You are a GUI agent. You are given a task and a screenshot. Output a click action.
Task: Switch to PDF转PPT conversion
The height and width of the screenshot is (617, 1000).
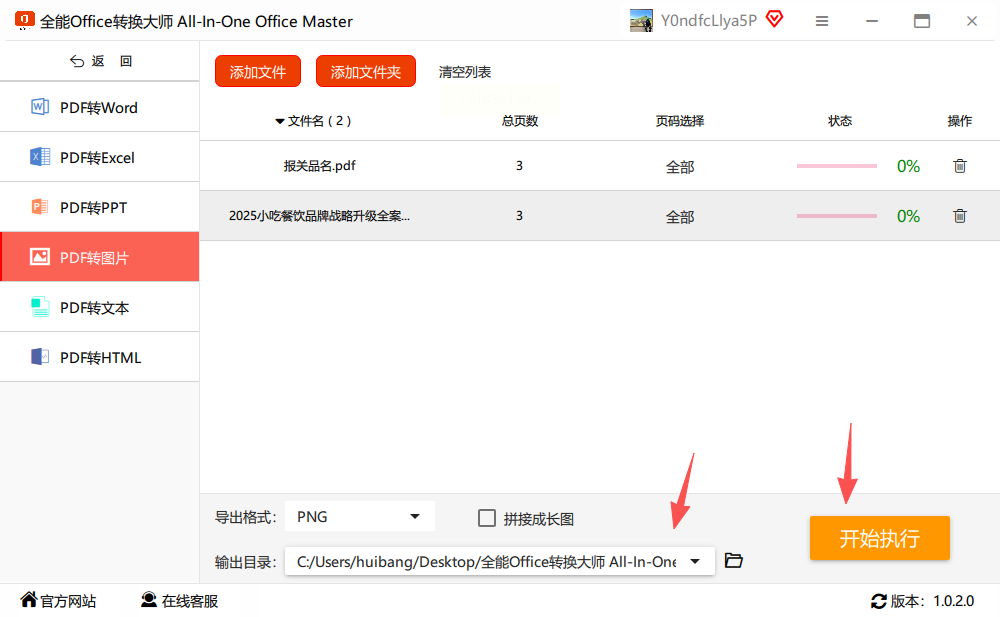coord(99,207)
